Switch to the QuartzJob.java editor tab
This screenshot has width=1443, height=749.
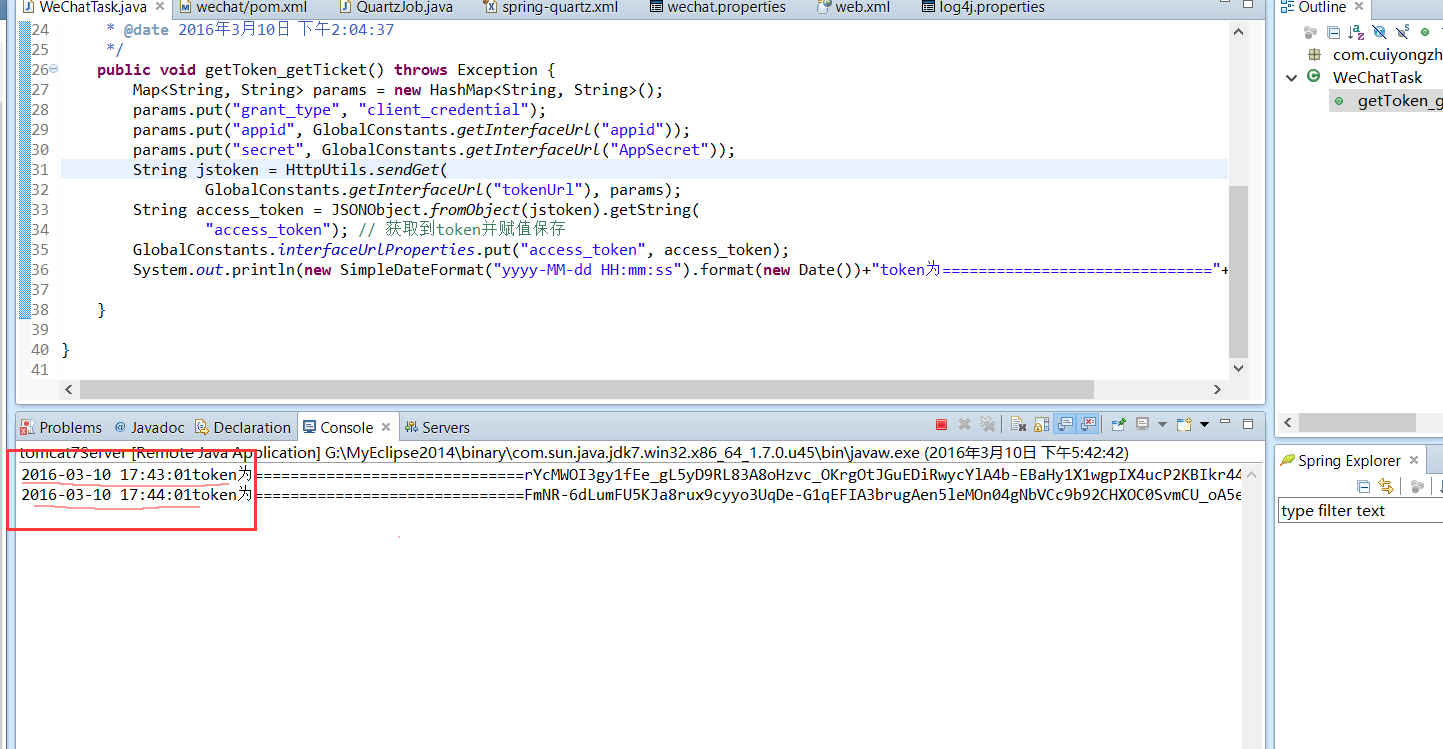pyautogui.click(x=404, y=8)
